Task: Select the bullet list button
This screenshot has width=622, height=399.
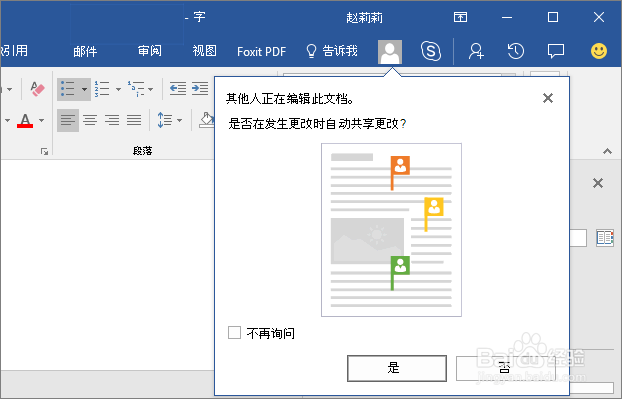Action: click(68, 89)
